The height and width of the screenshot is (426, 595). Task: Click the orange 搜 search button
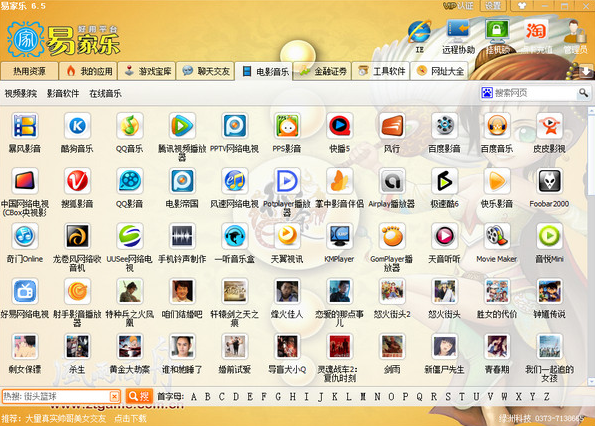(x=139, y=396)
